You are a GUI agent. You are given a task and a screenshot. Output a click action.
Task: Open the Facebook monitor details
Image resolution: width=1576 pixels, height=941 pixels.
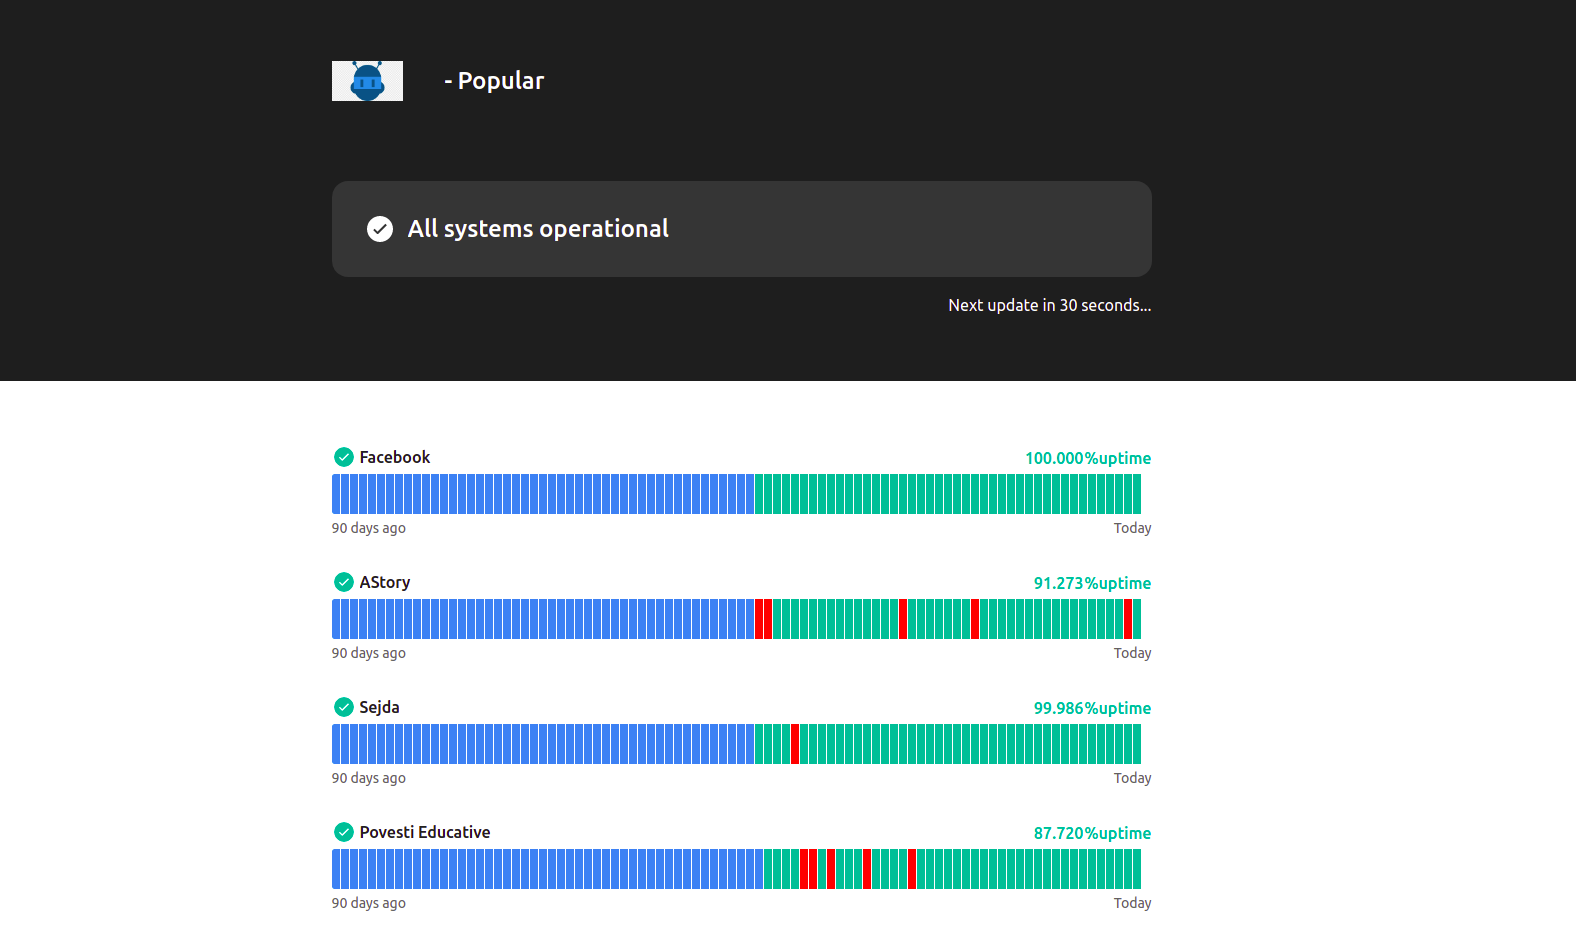395,457
